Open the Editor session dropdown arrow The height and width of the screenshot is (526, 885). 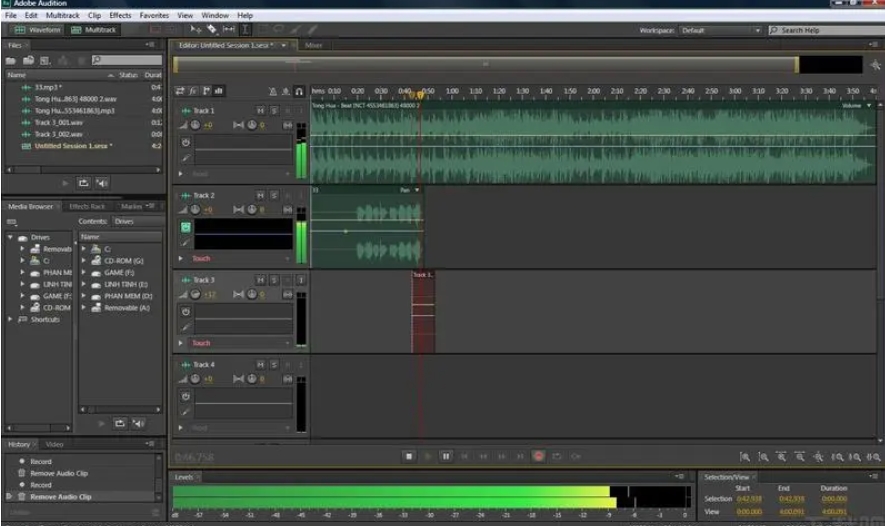point(284,45)
